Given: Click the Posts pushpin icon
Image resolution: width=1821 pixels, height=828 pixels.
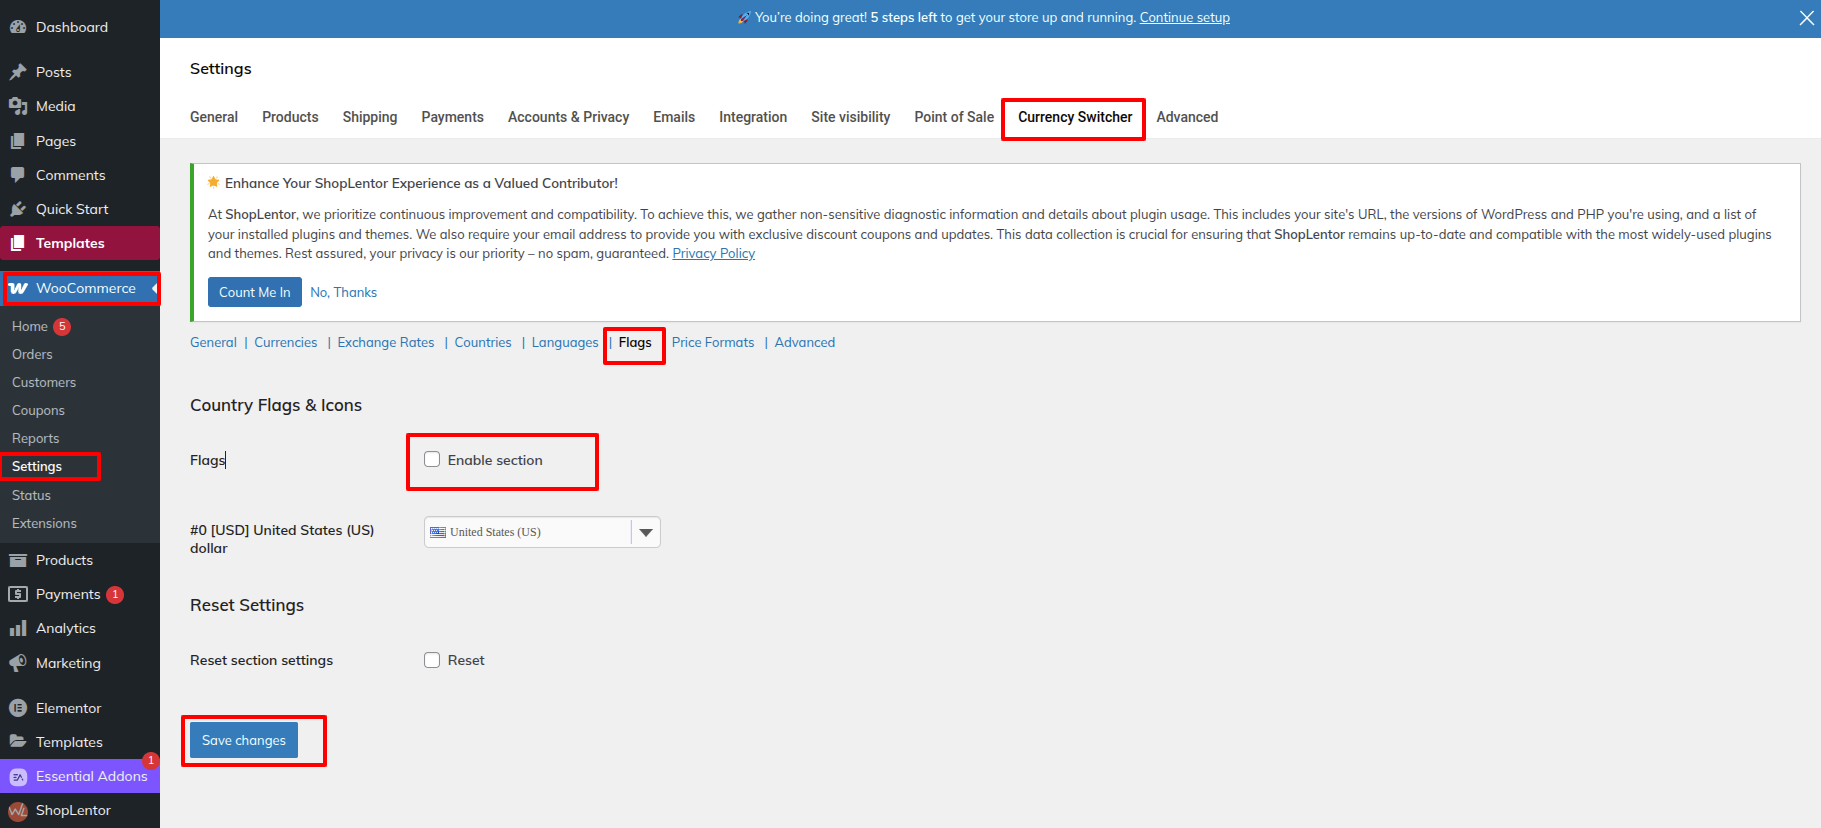Looking at the screenshot, I should click(18, 72).
